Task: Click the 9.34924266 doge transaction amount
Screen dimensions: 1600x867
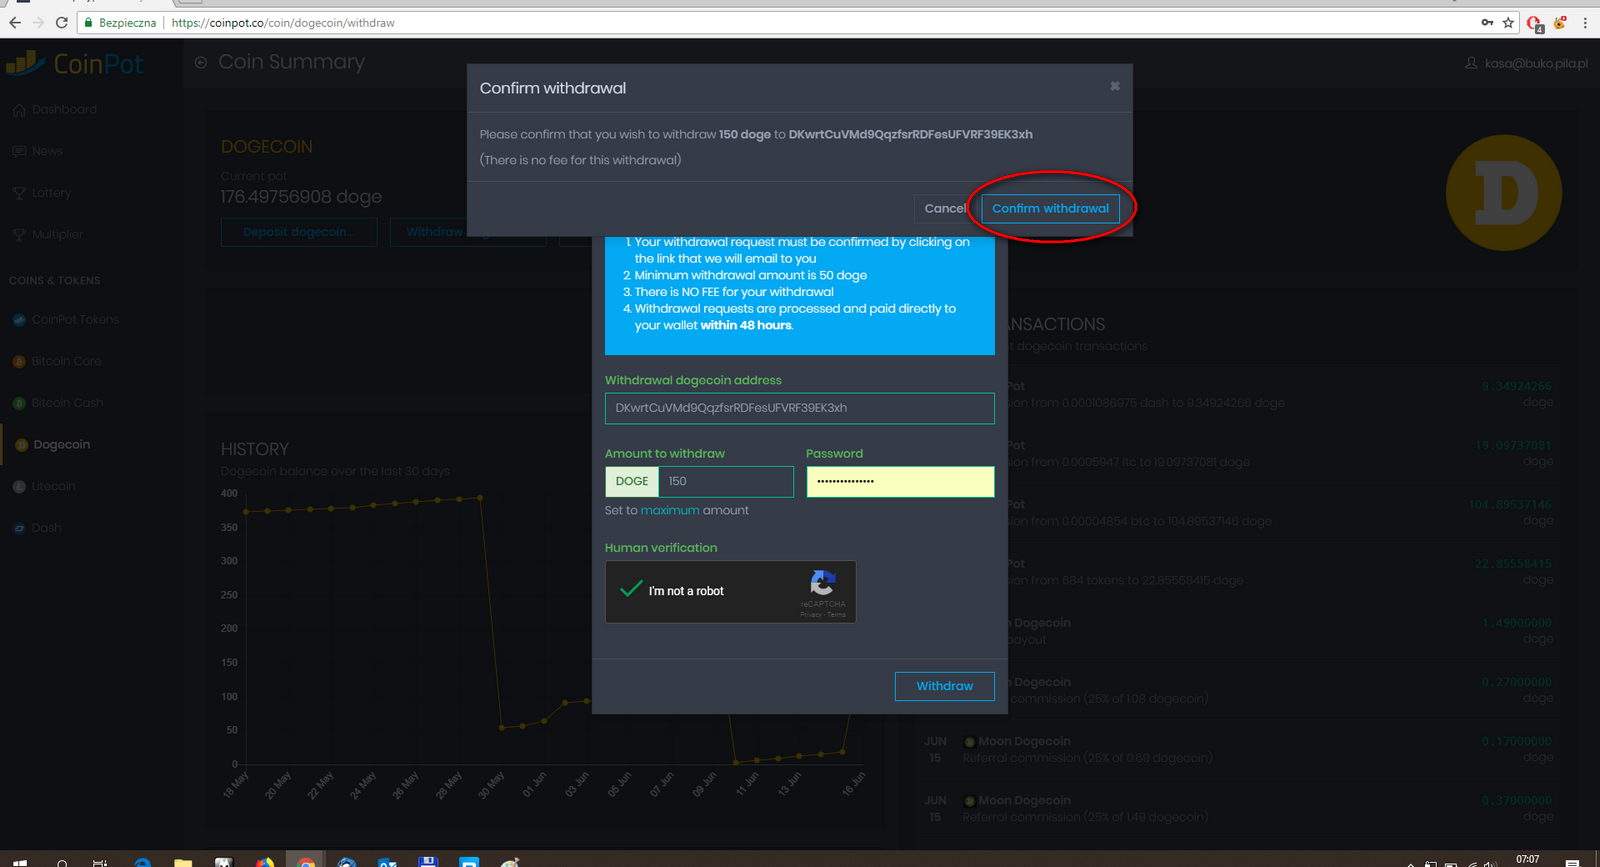Action: 1516,386
